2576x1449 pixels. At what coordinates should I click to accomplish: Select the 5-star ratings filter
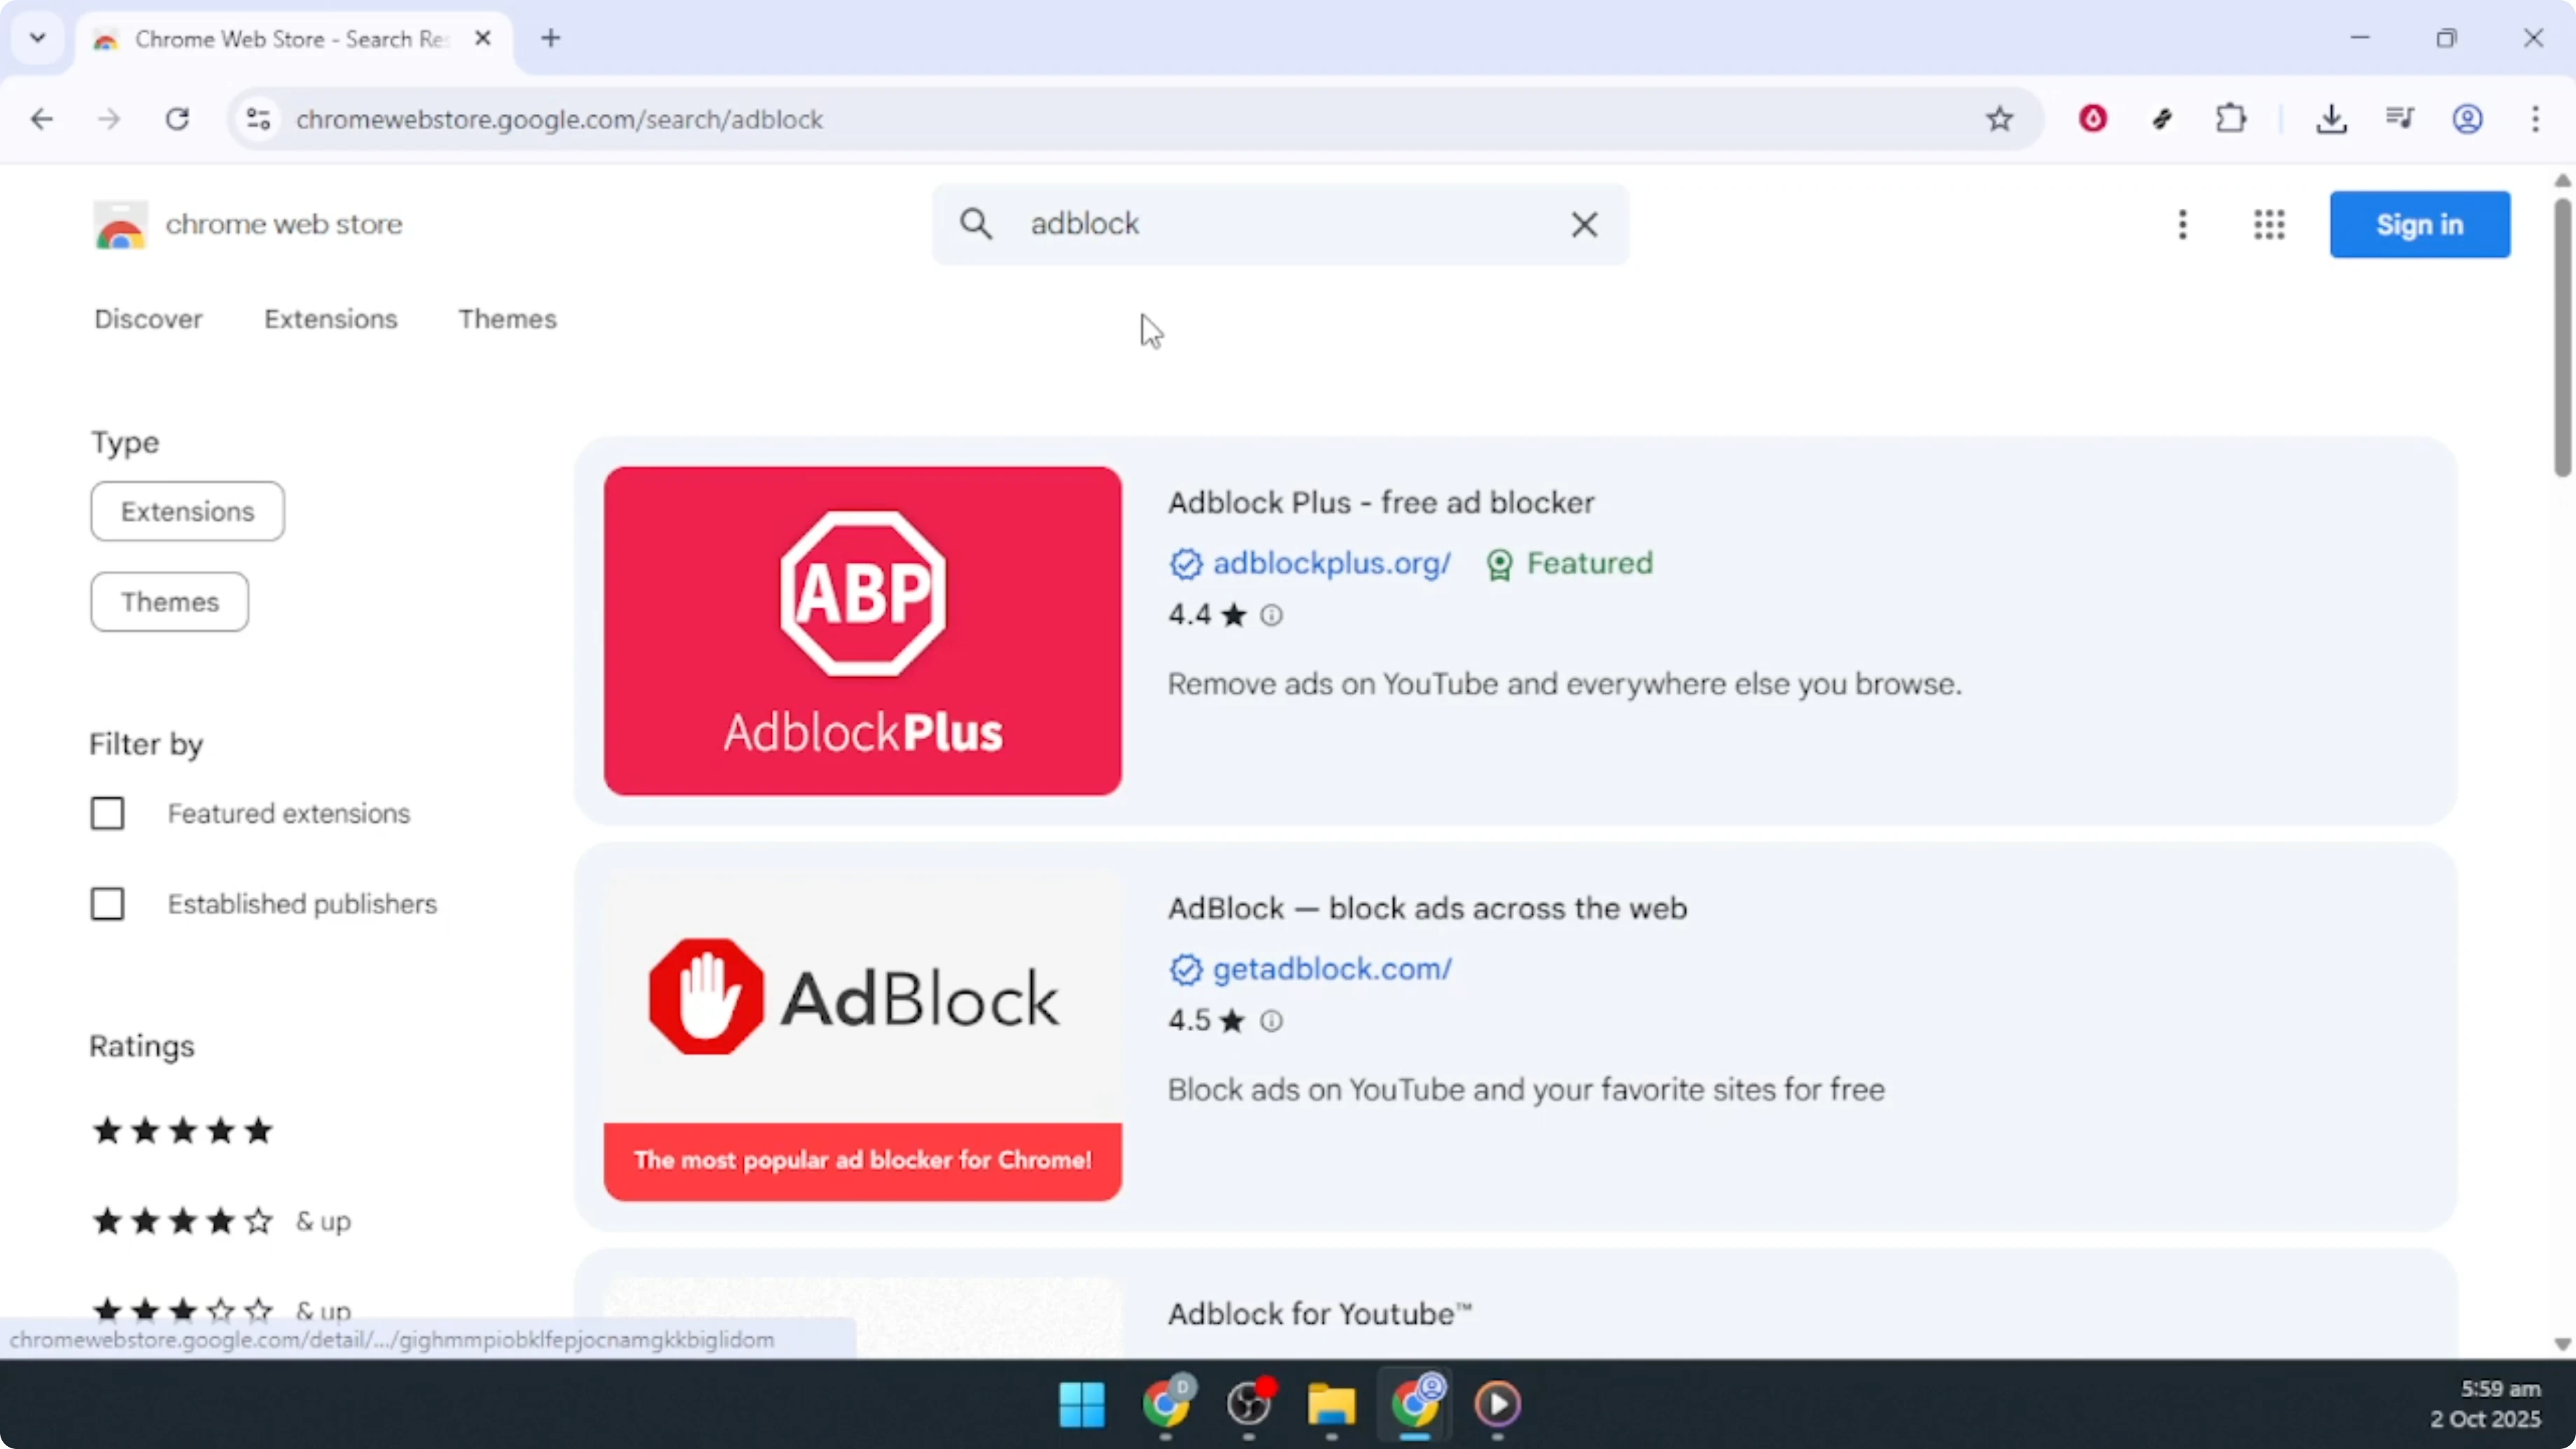click(181, 1131)
